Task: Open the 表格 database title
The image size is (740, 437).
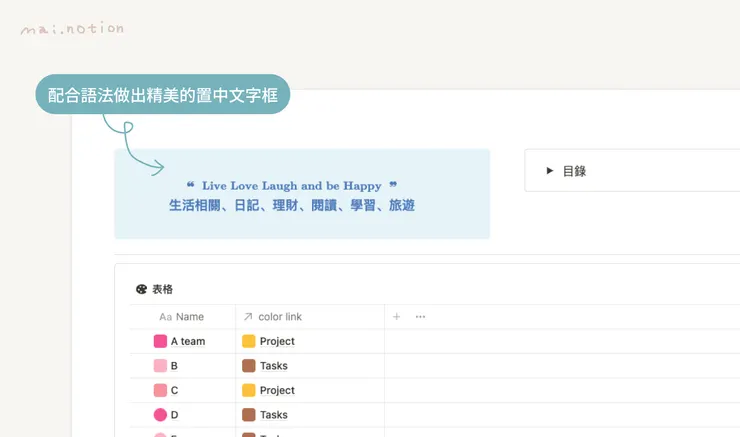Action: click(x=162, y=289)
